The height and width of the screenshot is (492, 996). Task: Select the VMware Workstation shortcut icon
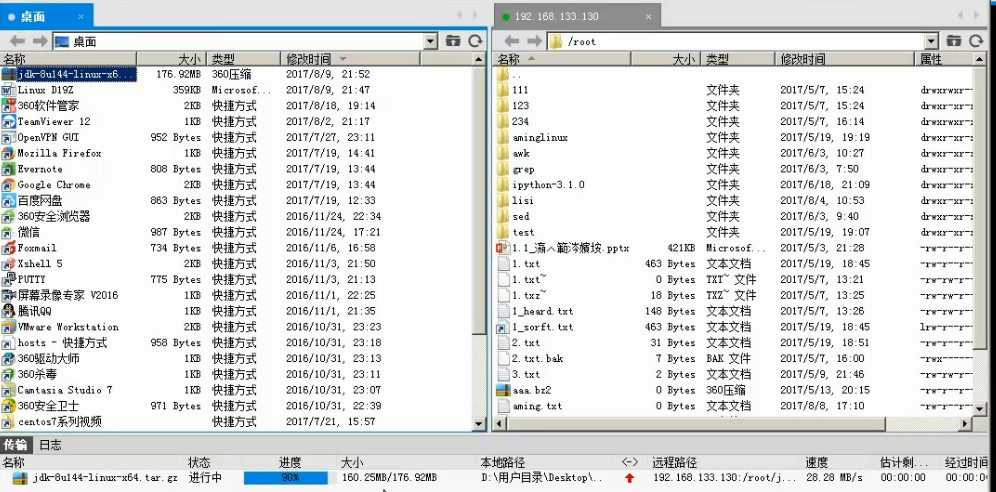click(x=8, y=327)
